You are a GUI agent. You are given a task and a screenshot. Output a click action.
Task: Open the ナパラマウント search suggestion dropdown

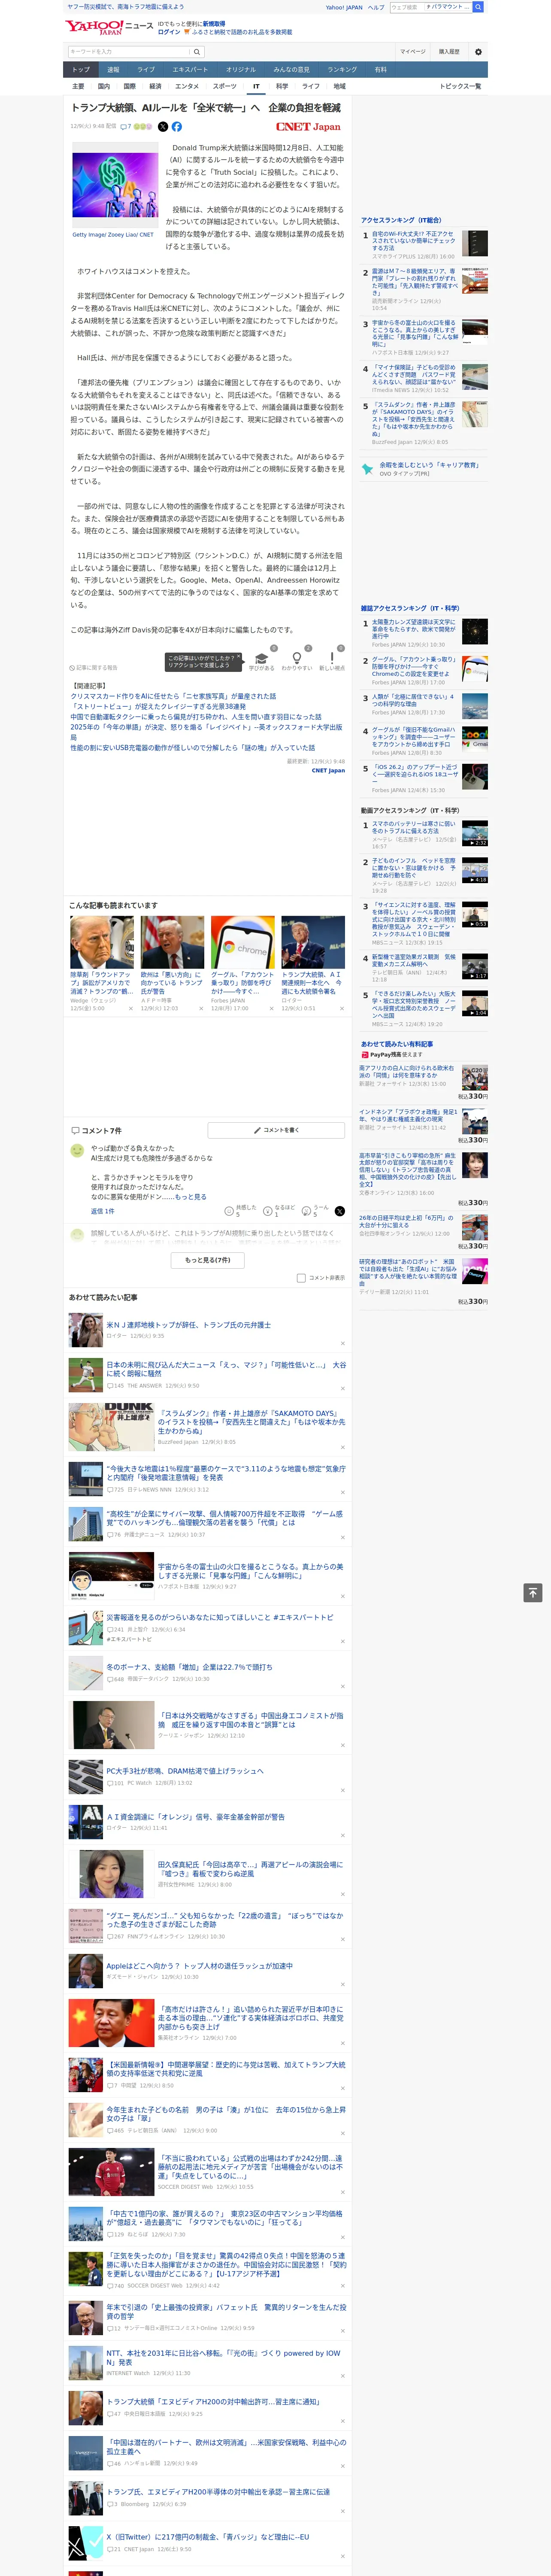tap(447, 7)
